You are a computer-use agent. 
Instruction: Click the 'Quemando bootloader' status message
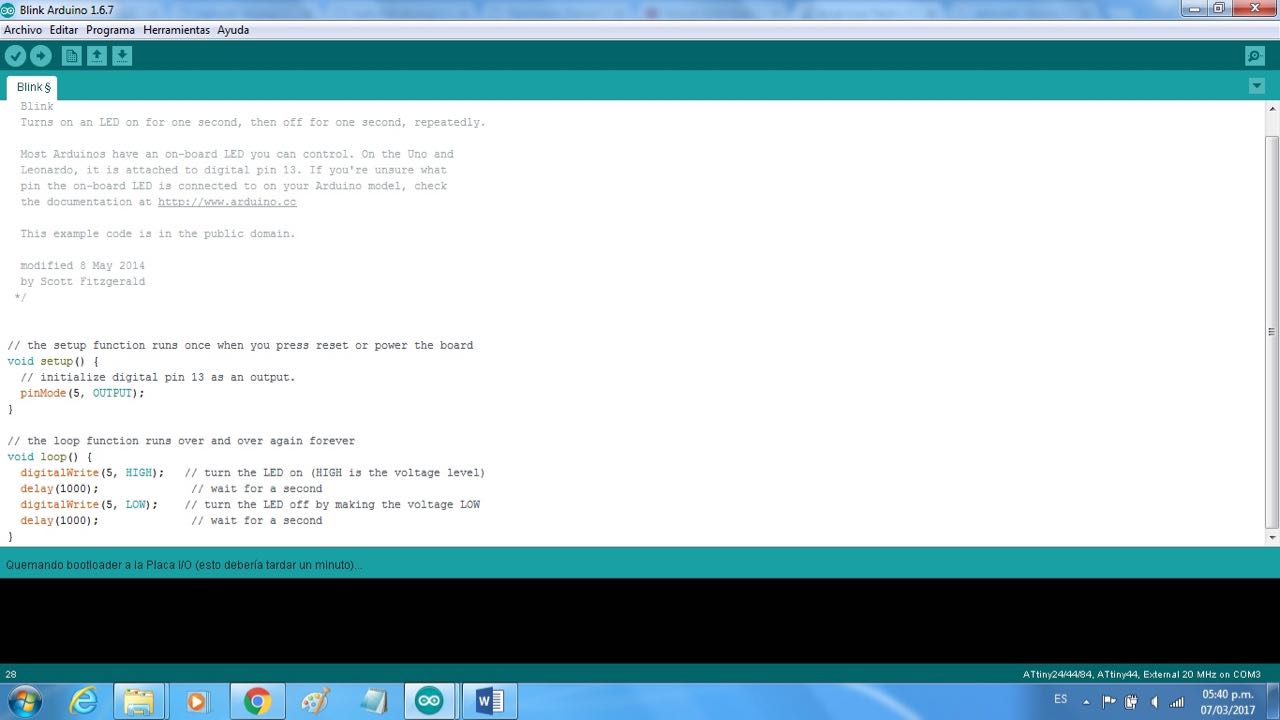[x=184, y=565]
